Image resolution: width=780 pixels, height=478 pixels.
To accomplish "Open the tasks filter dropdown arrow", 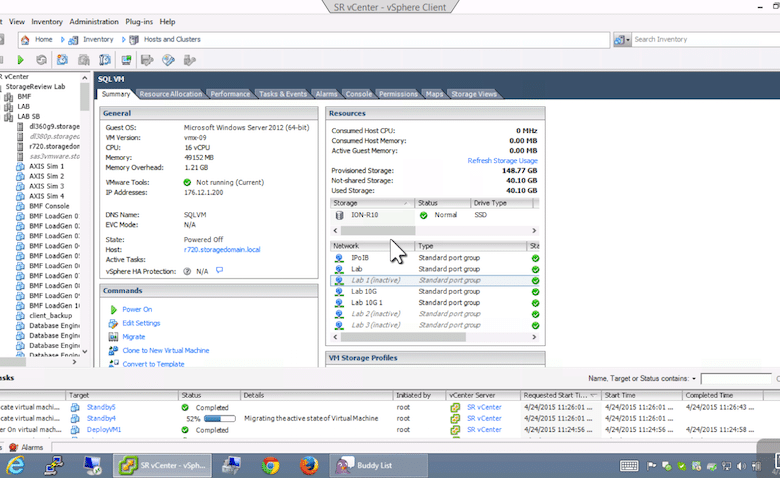I will click(x=694, y=379).
